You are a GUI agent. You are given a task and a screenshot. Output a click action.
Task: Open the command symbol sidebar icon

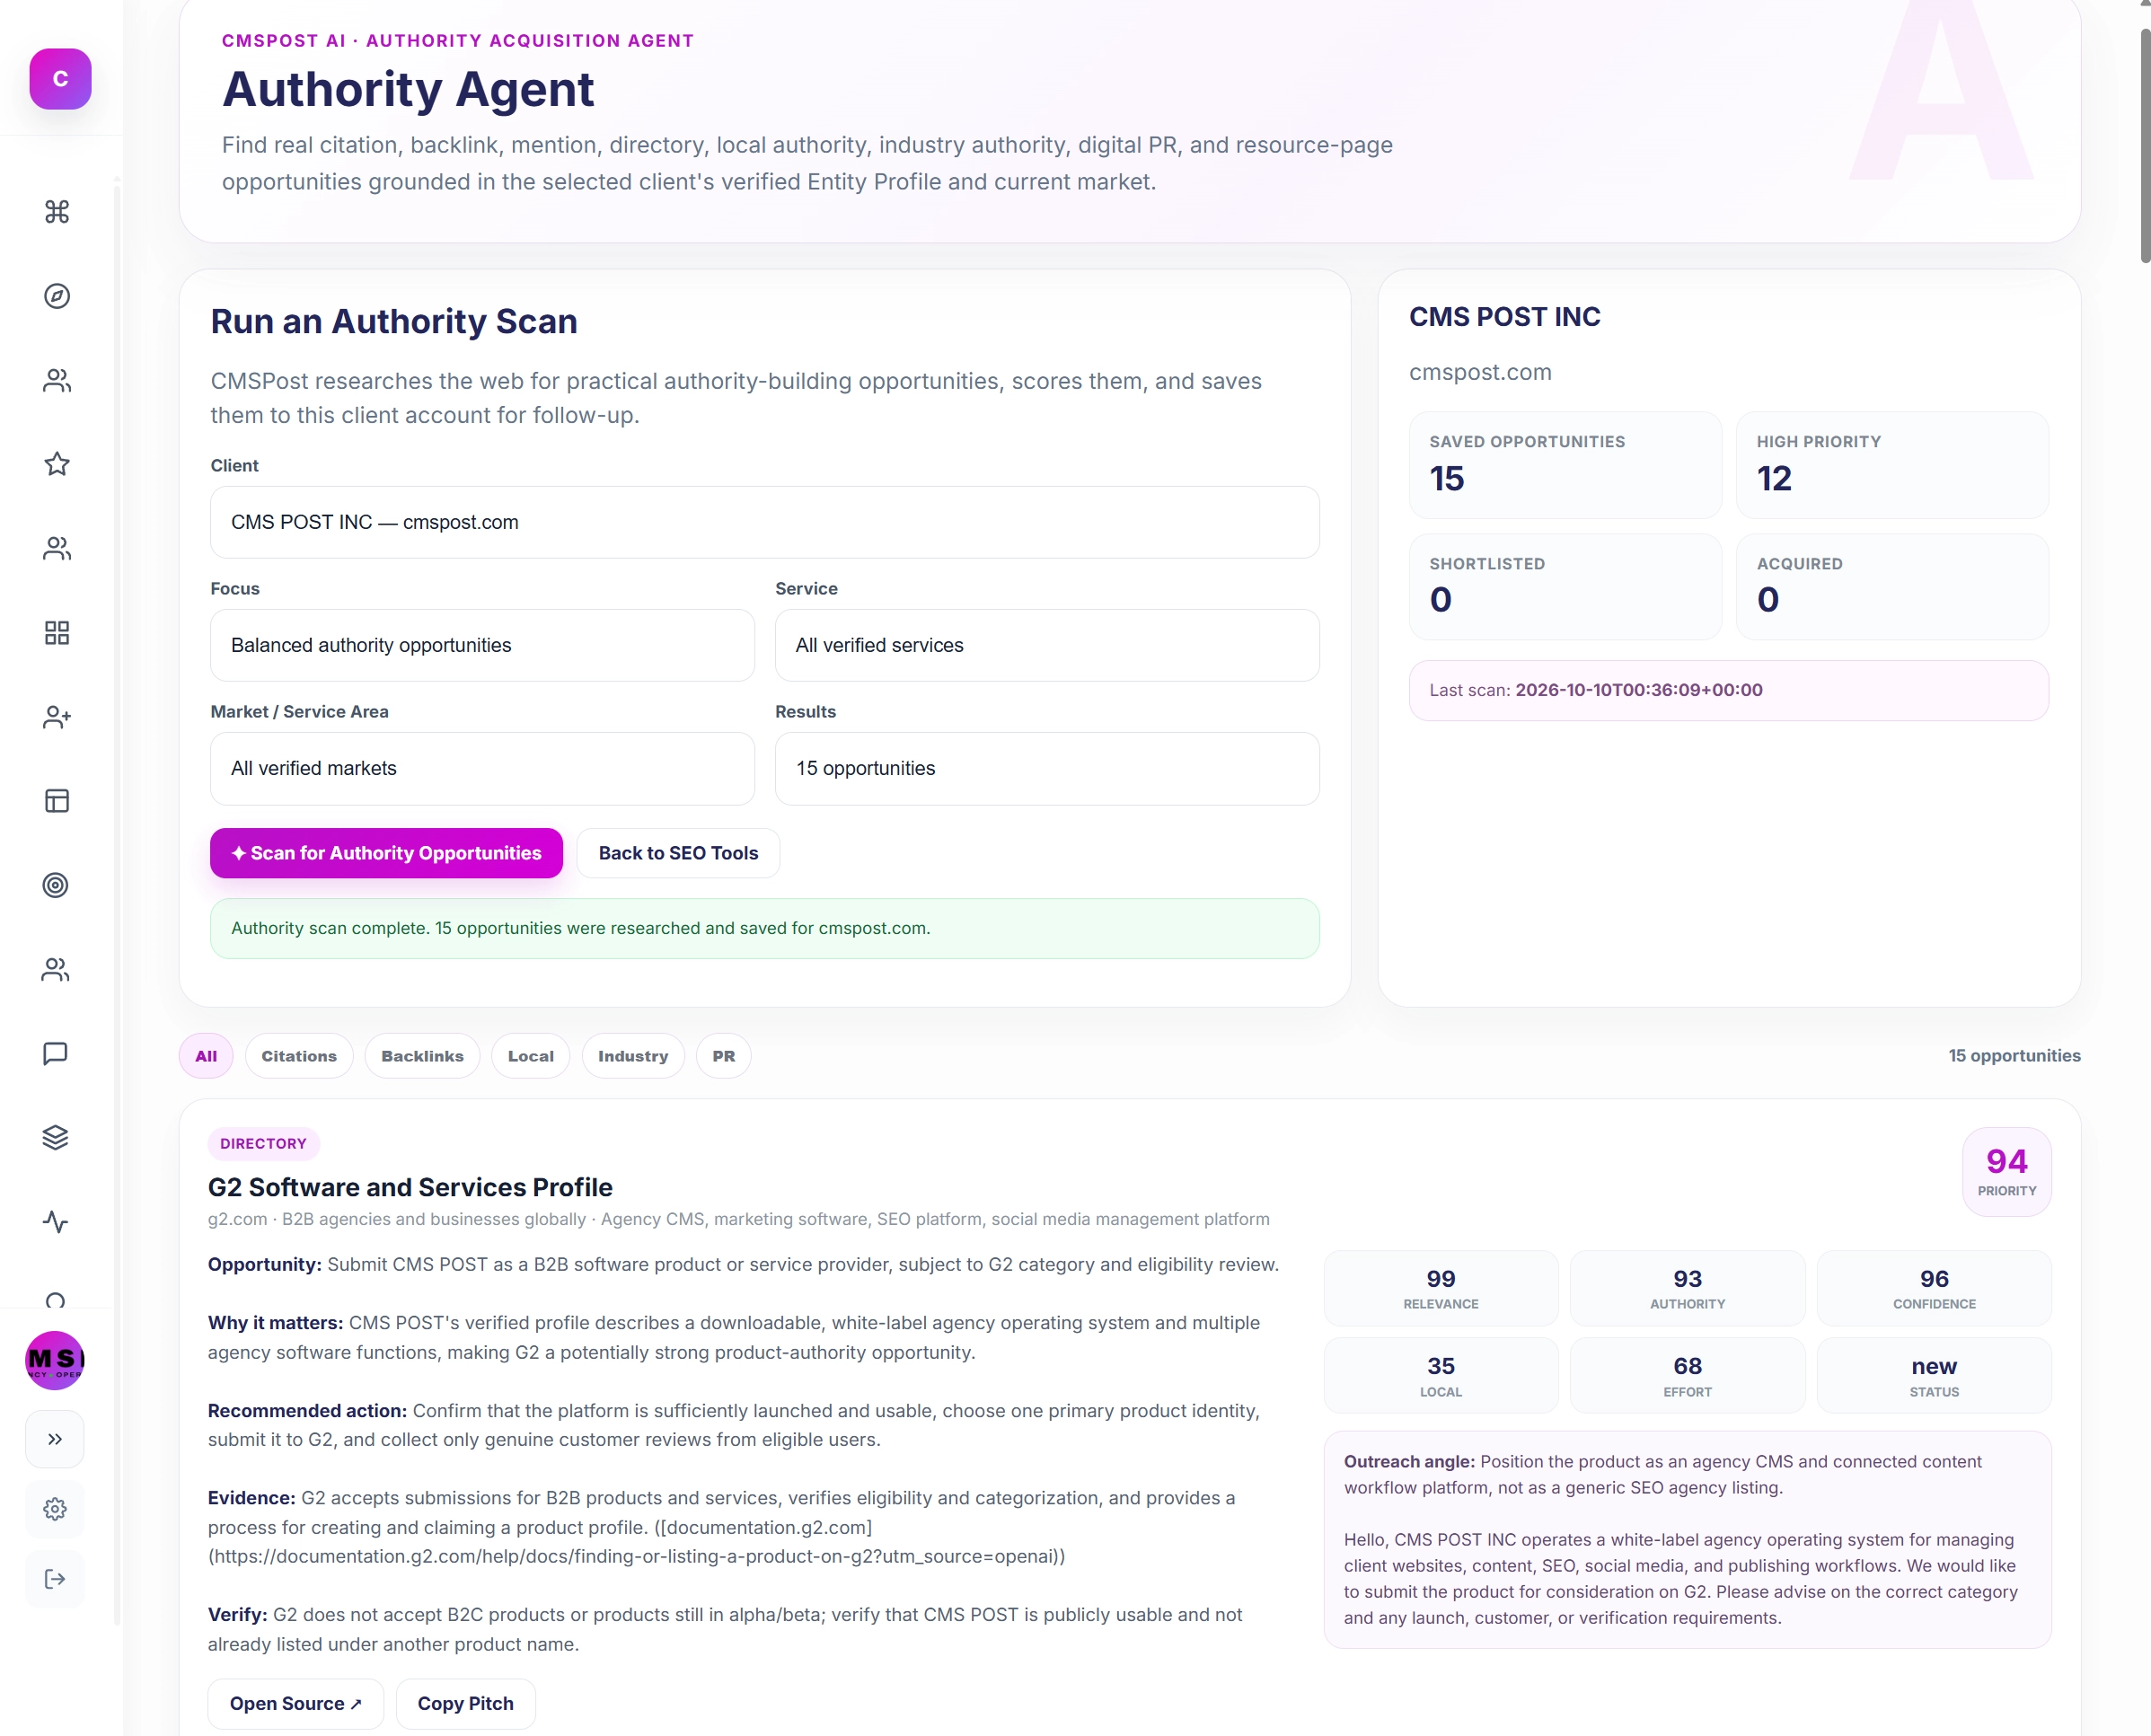pyautogui.click(x=57, y=212)
